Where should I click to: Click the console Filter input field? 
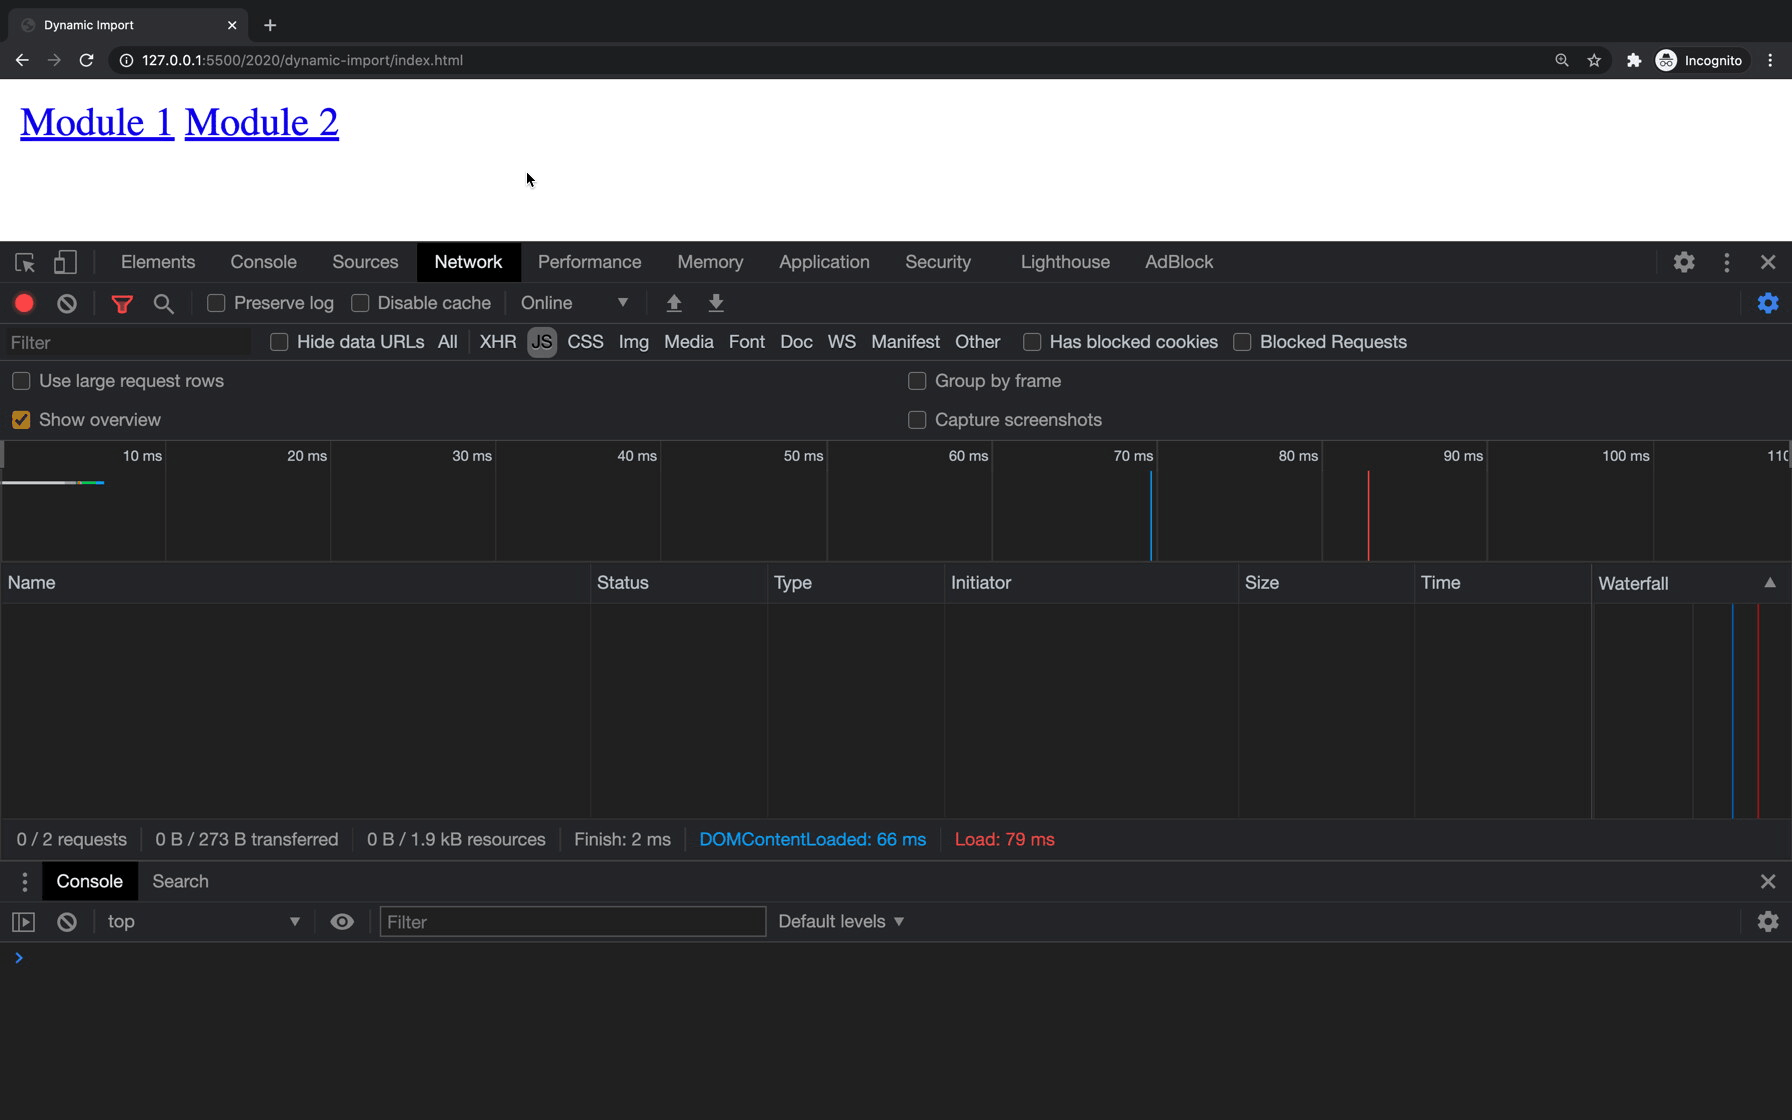point(572,921)
